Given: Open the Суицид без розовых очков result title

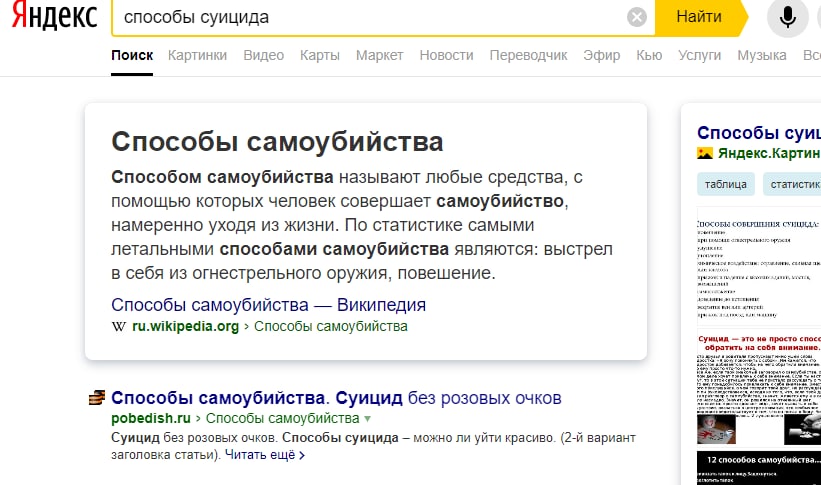Looking at the screenshot, I should (336, 398).
